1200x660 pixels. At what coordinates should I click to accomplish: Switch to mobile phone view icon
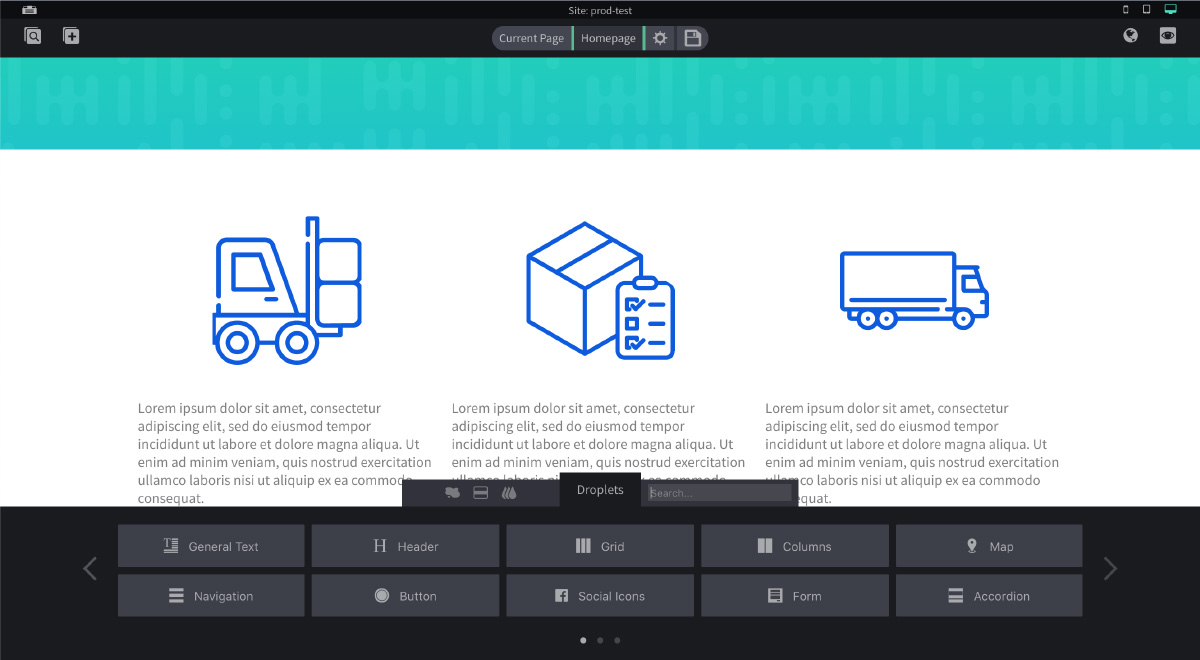click(1126, 9)
